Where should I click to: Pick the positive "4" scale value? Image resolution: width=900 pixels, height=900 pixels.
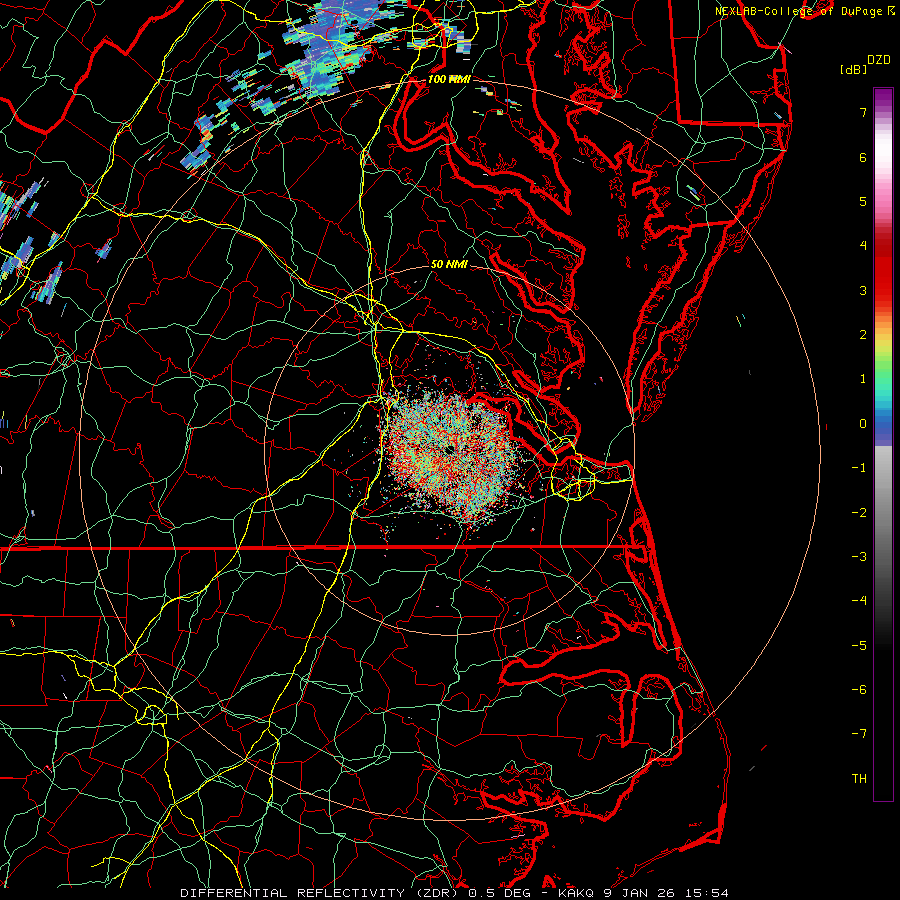(863, 246)
